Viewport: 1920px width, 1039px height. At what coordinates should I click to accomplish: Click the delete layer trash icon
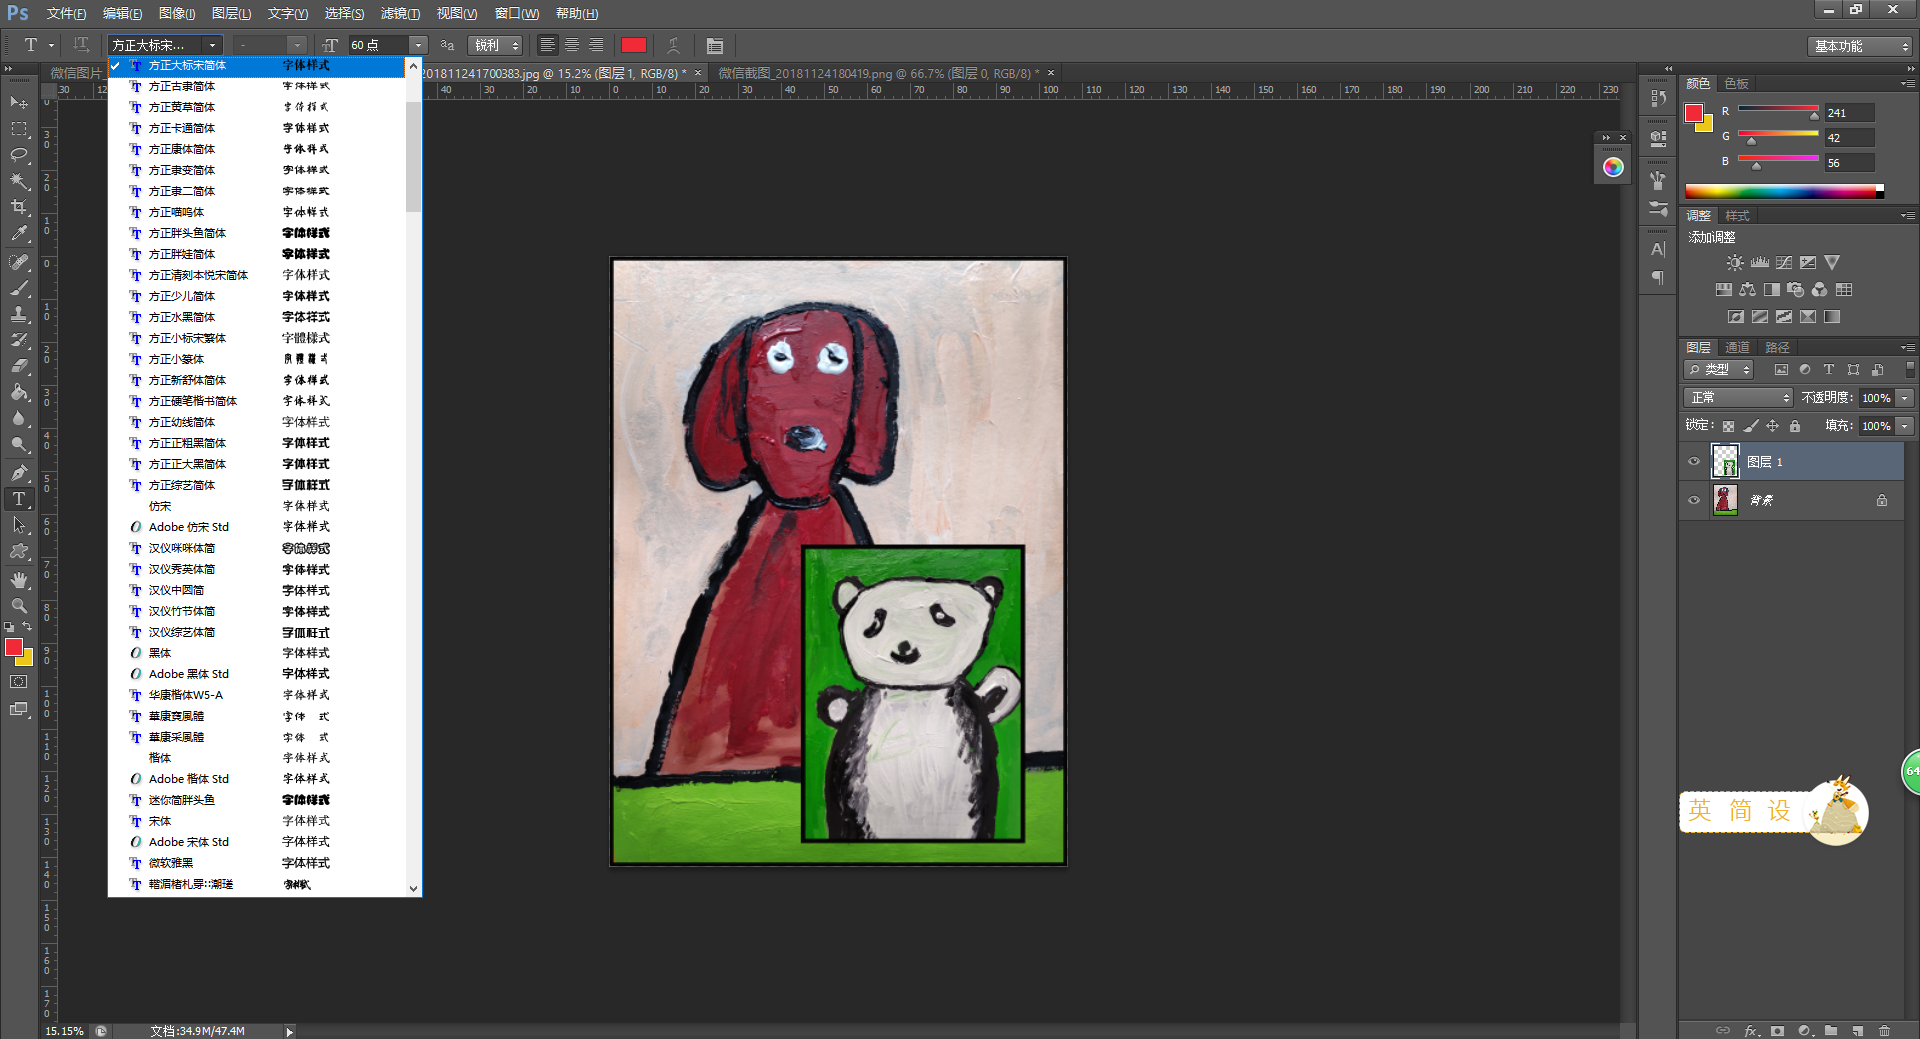click(1884, 1030)
